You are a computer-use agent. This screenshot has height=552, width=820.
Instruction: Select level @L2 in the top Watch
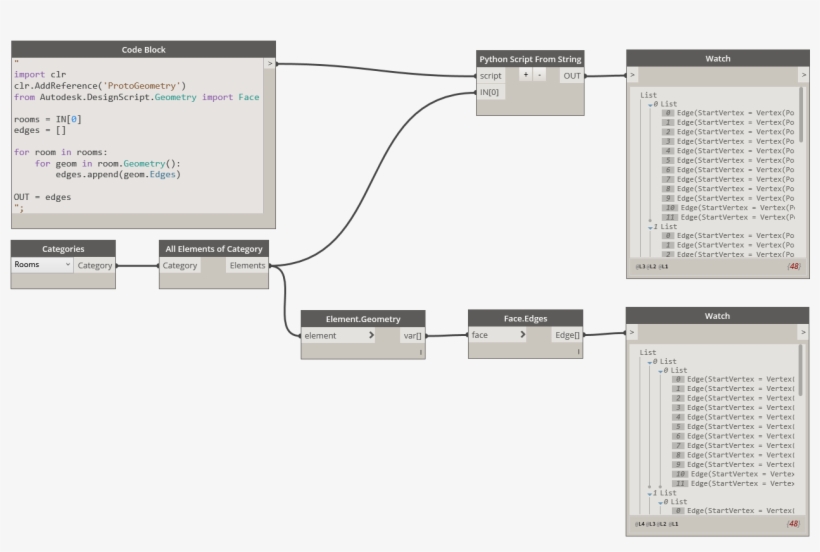point(652,267)
